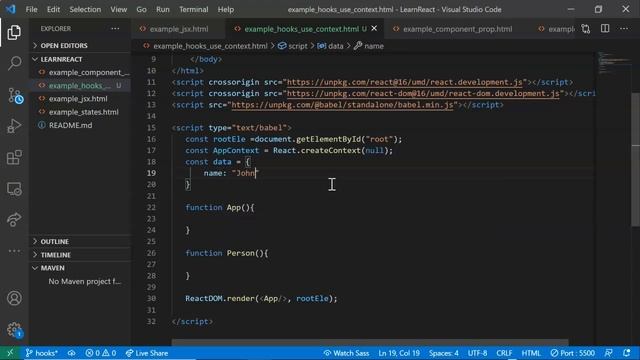
Task: Open errors and warnings problems indicator
Action: click(100, 353)
